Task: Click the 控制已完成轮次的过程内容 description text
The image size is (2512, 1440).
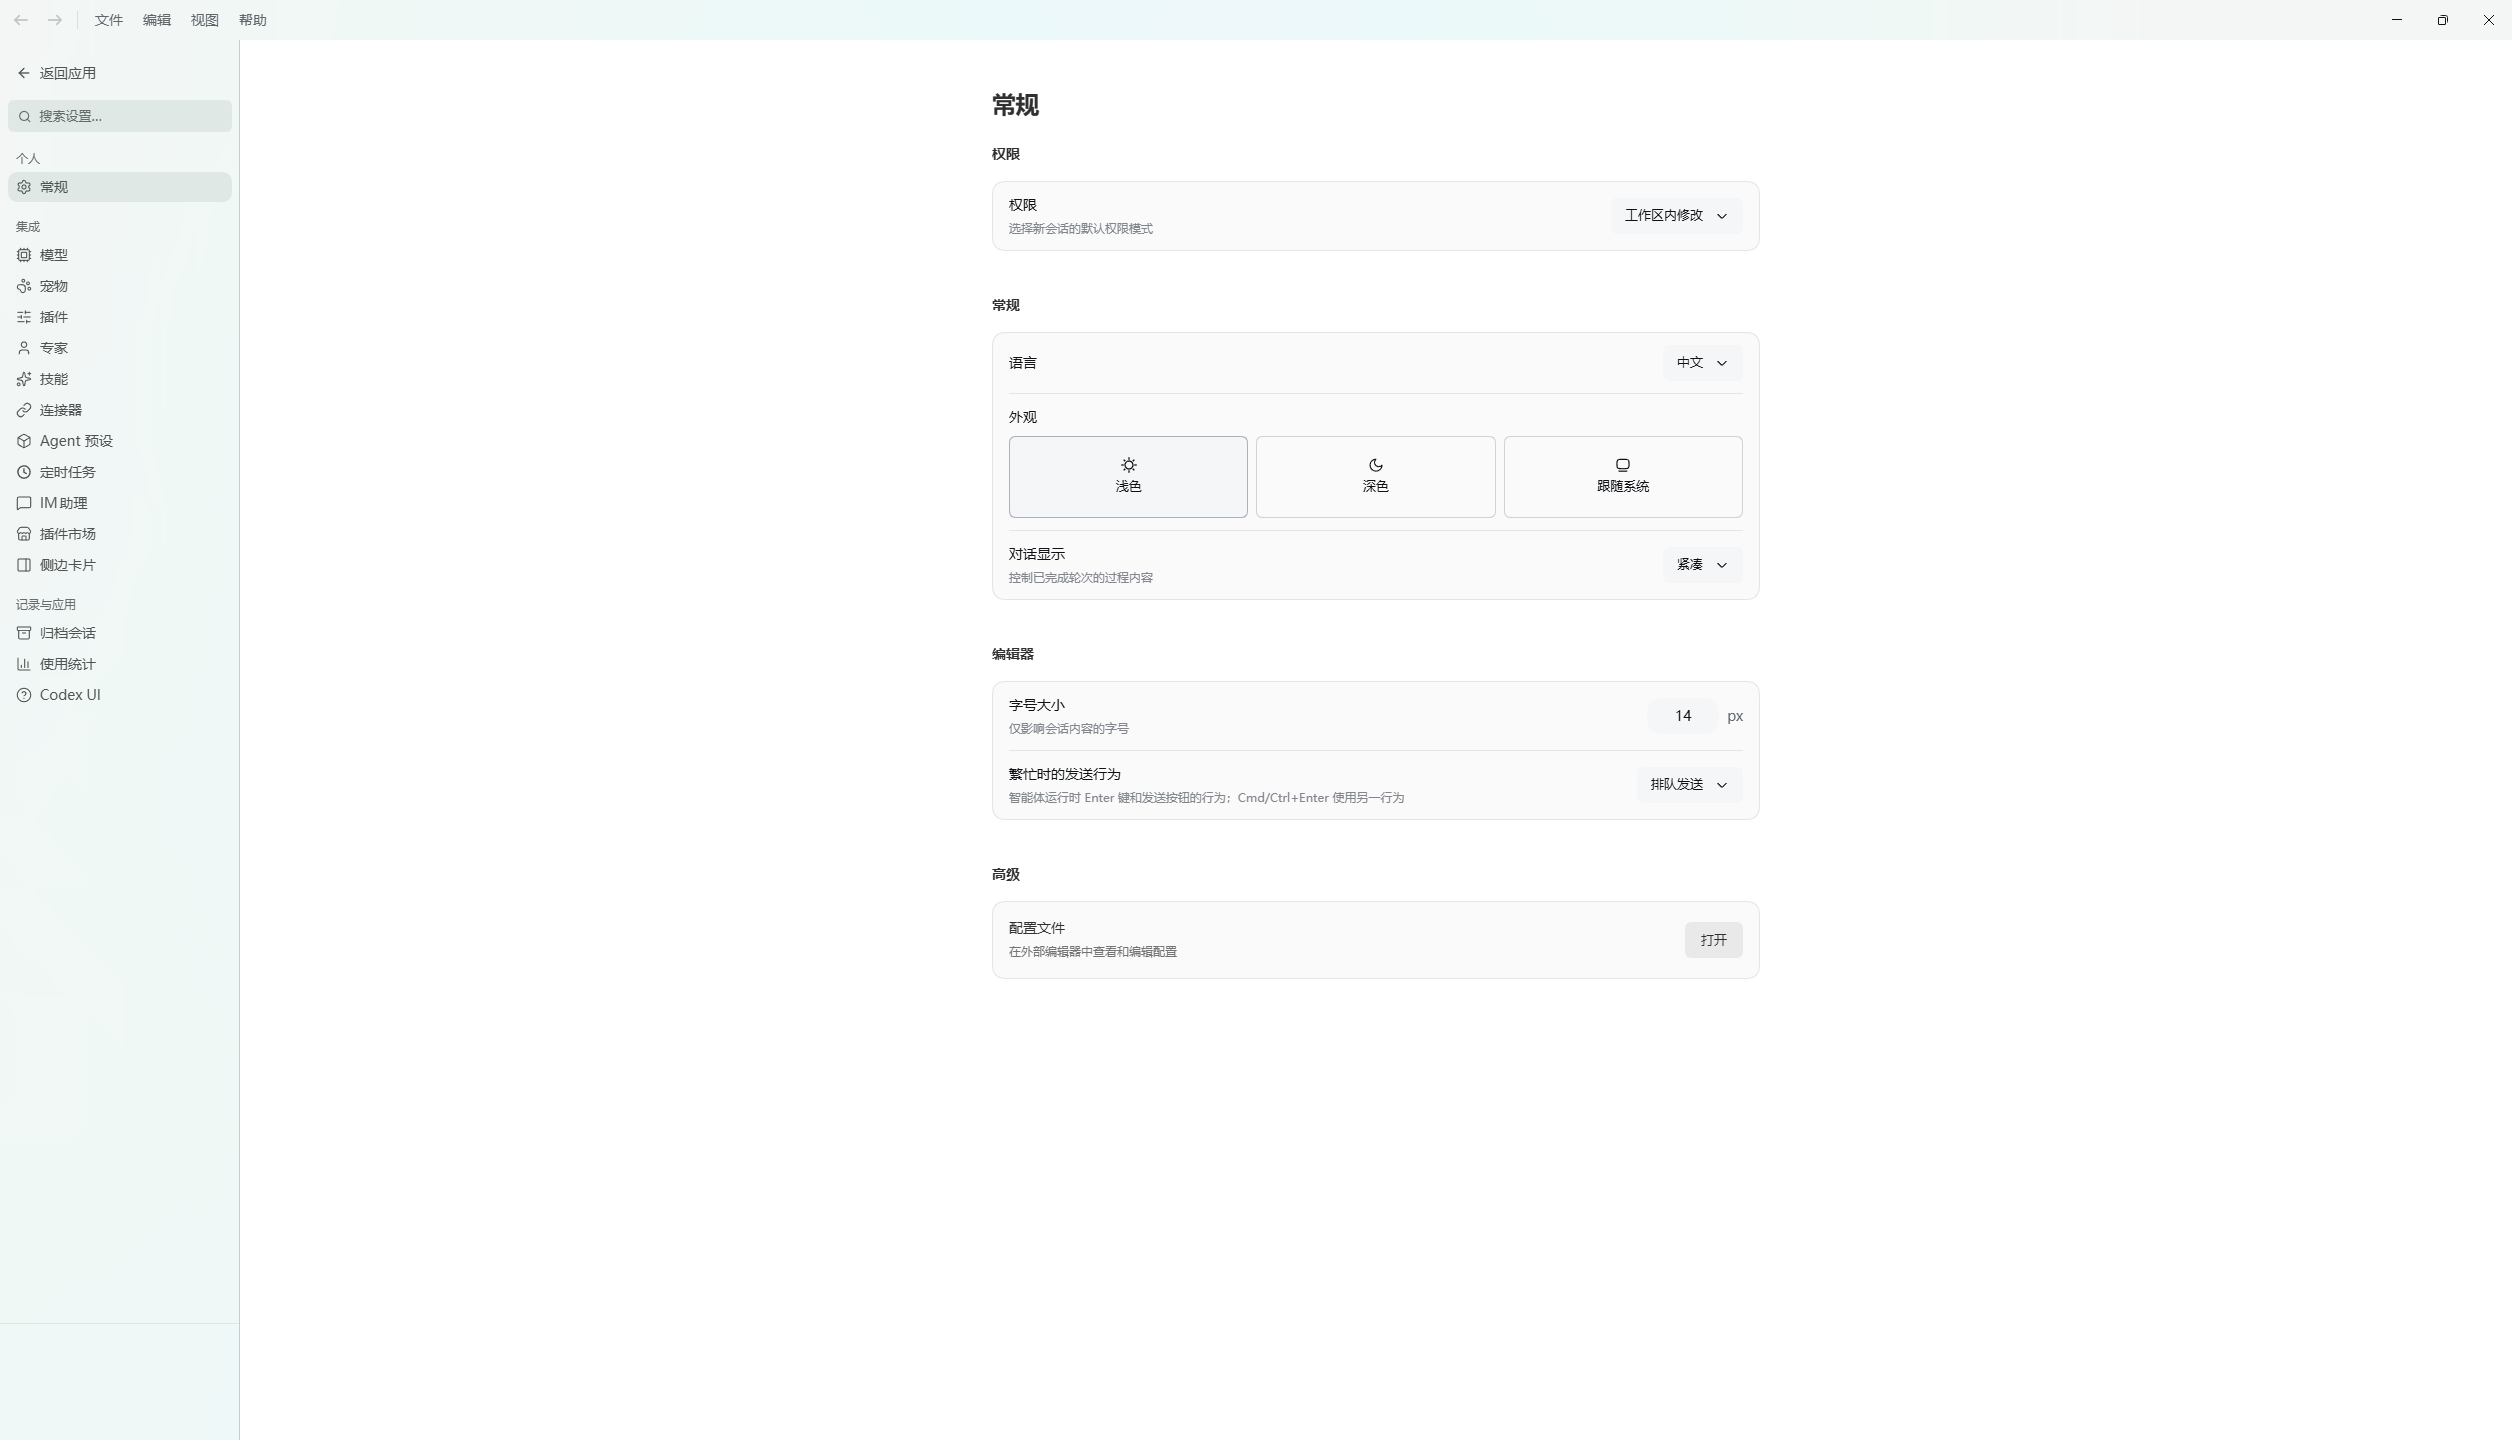Action: [1080, 578]
